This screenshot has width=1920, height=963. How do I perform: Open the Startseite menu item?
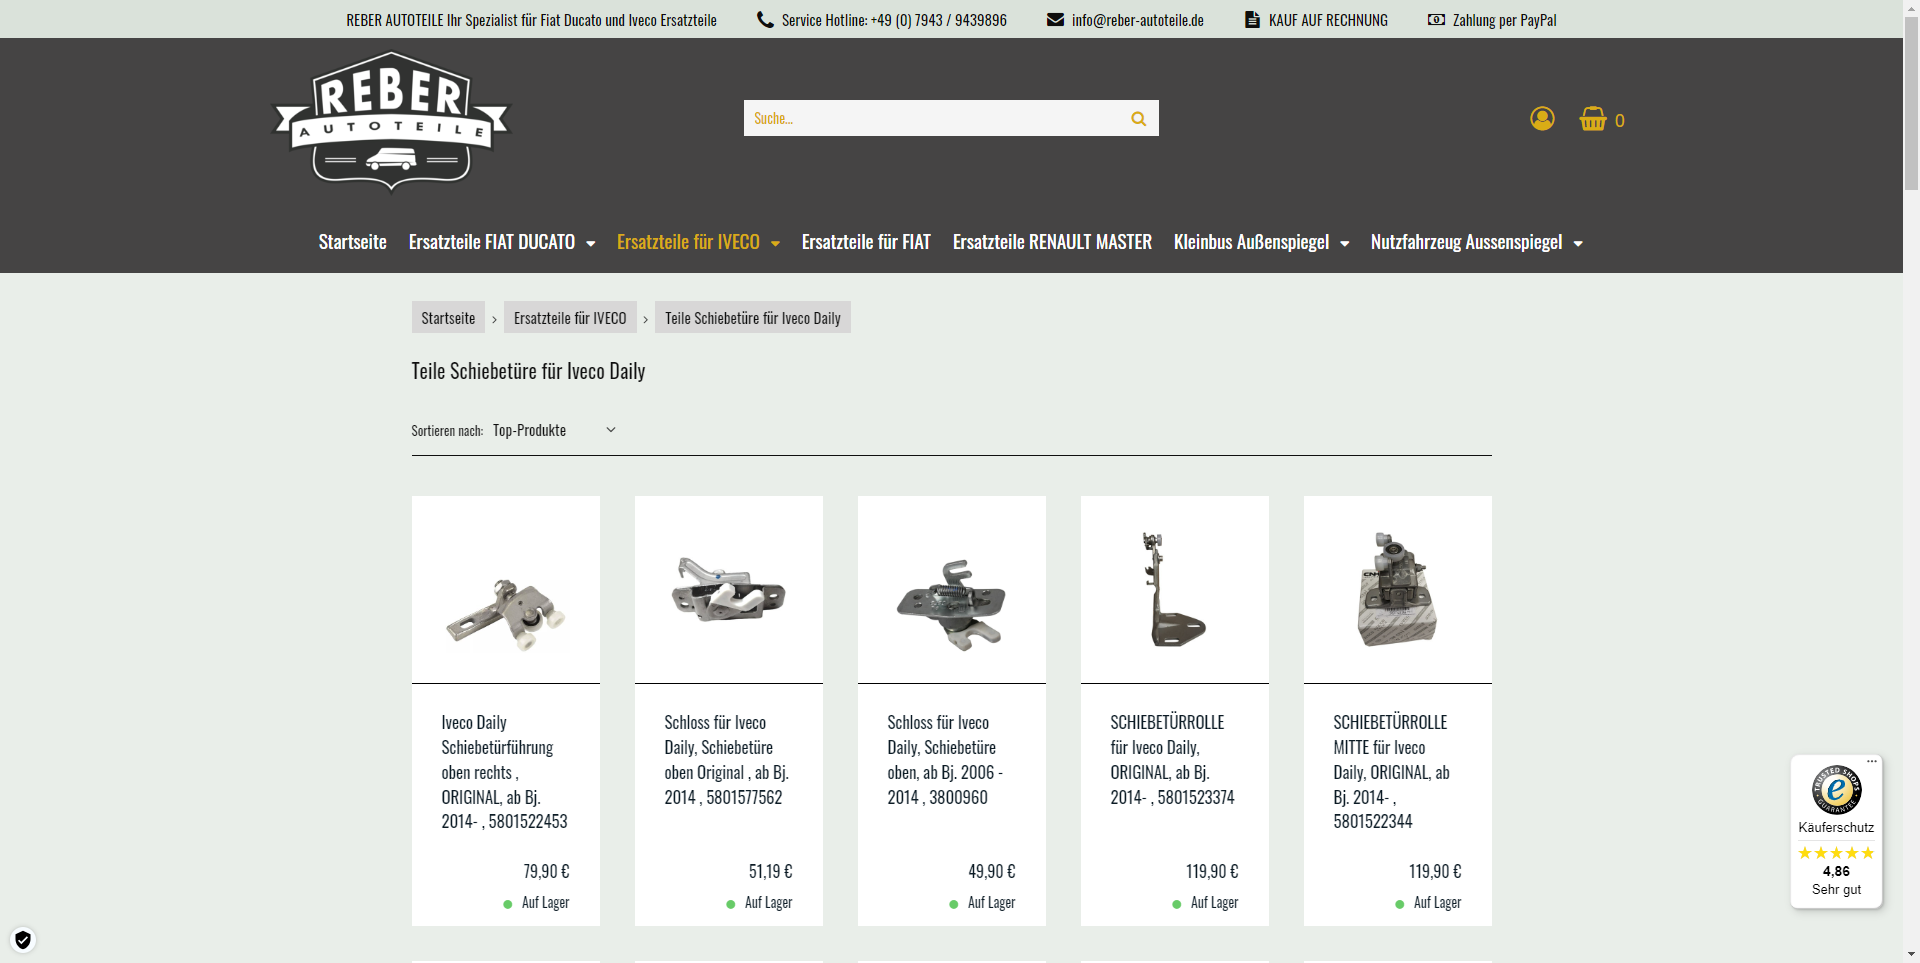(353, 242)
